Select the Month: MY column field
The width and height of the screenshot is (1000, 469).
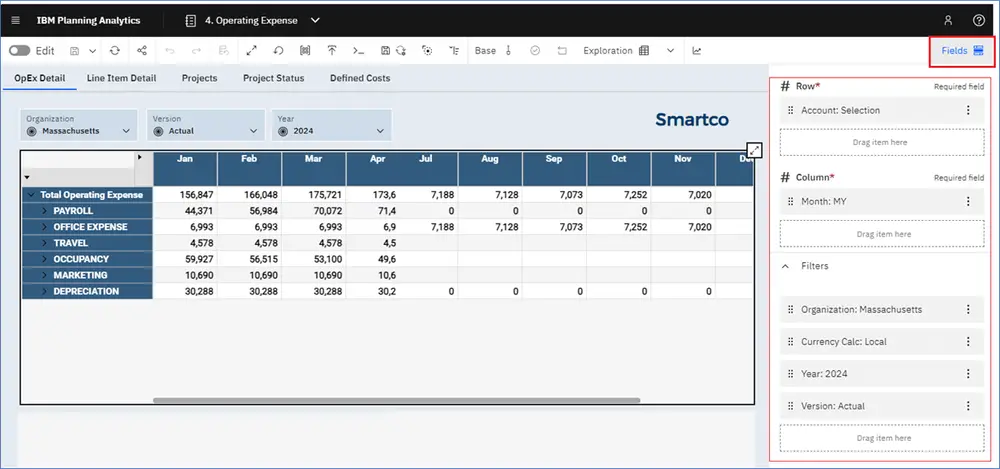pyautogui.click(x=882, y=202)
